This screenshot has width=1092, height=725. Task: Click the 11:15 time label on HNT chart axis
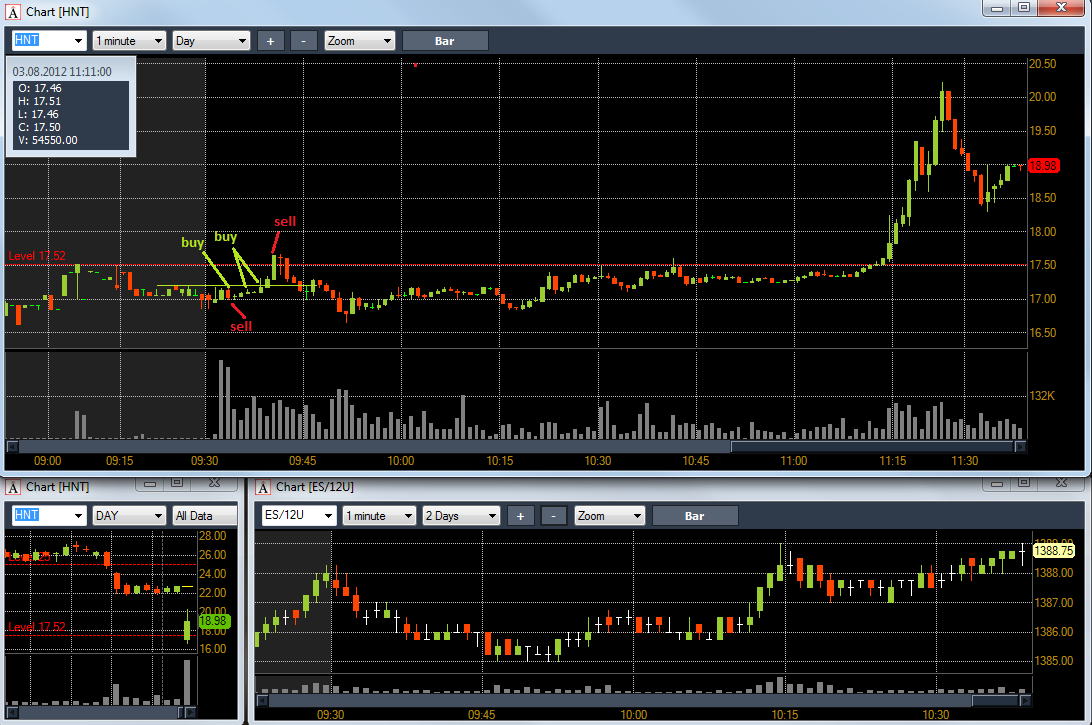pos(892,460)
